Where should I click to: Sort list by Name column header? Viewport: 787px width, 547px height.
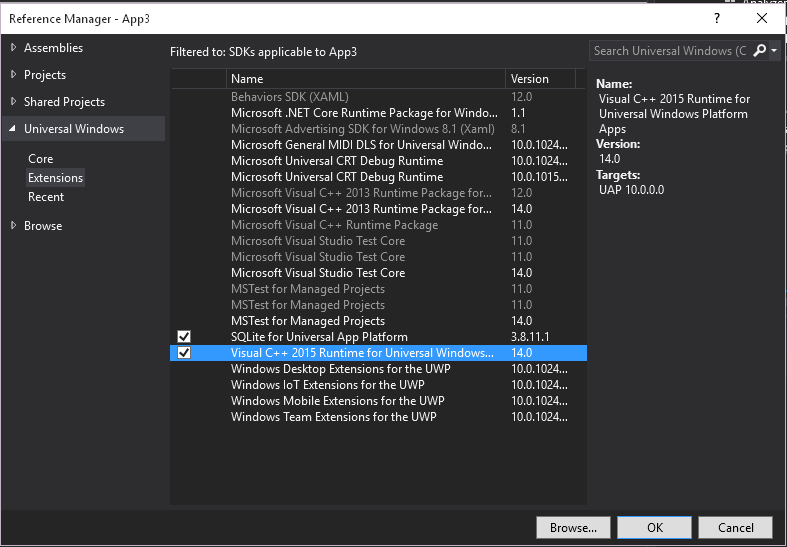(366, 79)
